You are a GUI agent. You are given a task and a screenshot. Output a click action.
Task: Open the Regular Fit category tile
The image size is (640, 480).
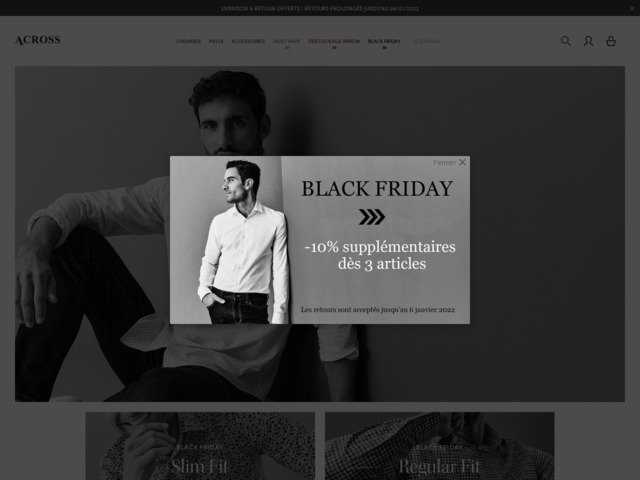pyautogui.click(x=440, y=446)
